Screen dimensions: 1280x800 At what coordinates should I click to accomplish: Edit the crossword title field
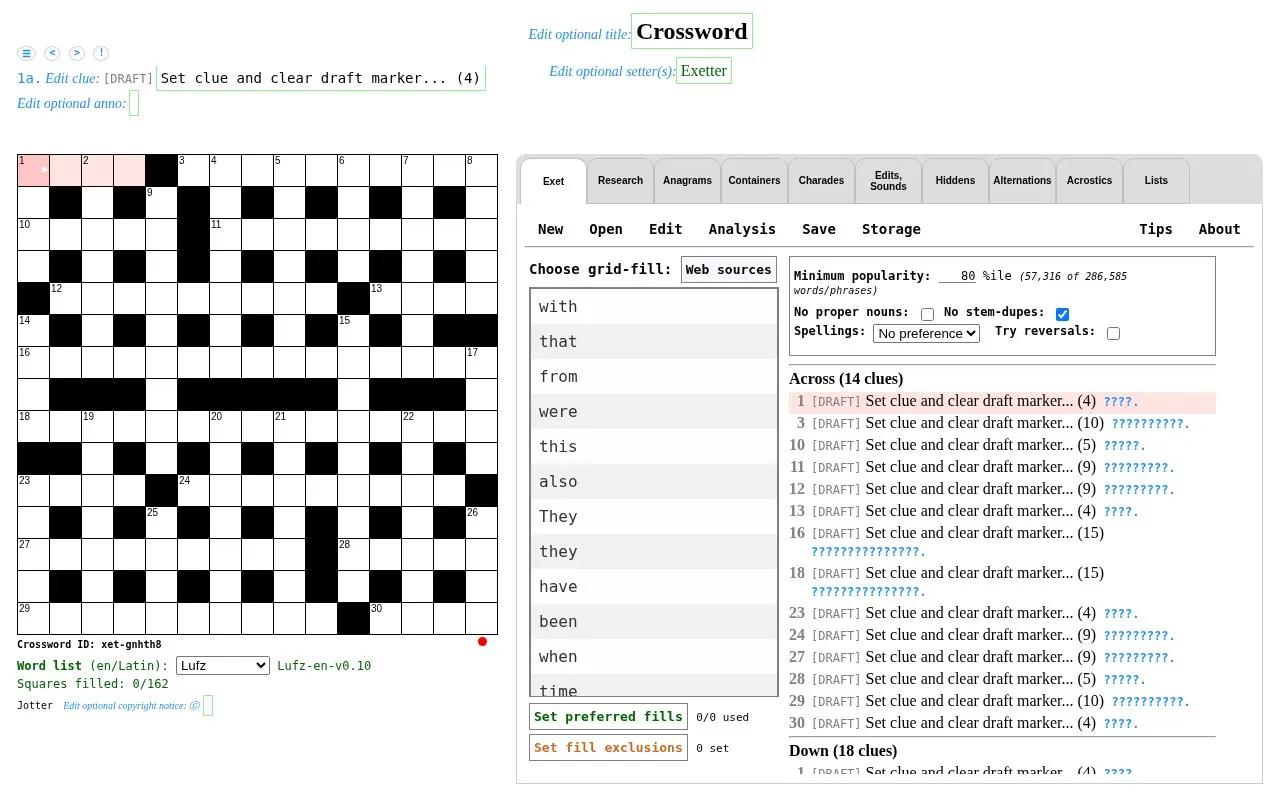pyautogui.click(x=692, y=31)
